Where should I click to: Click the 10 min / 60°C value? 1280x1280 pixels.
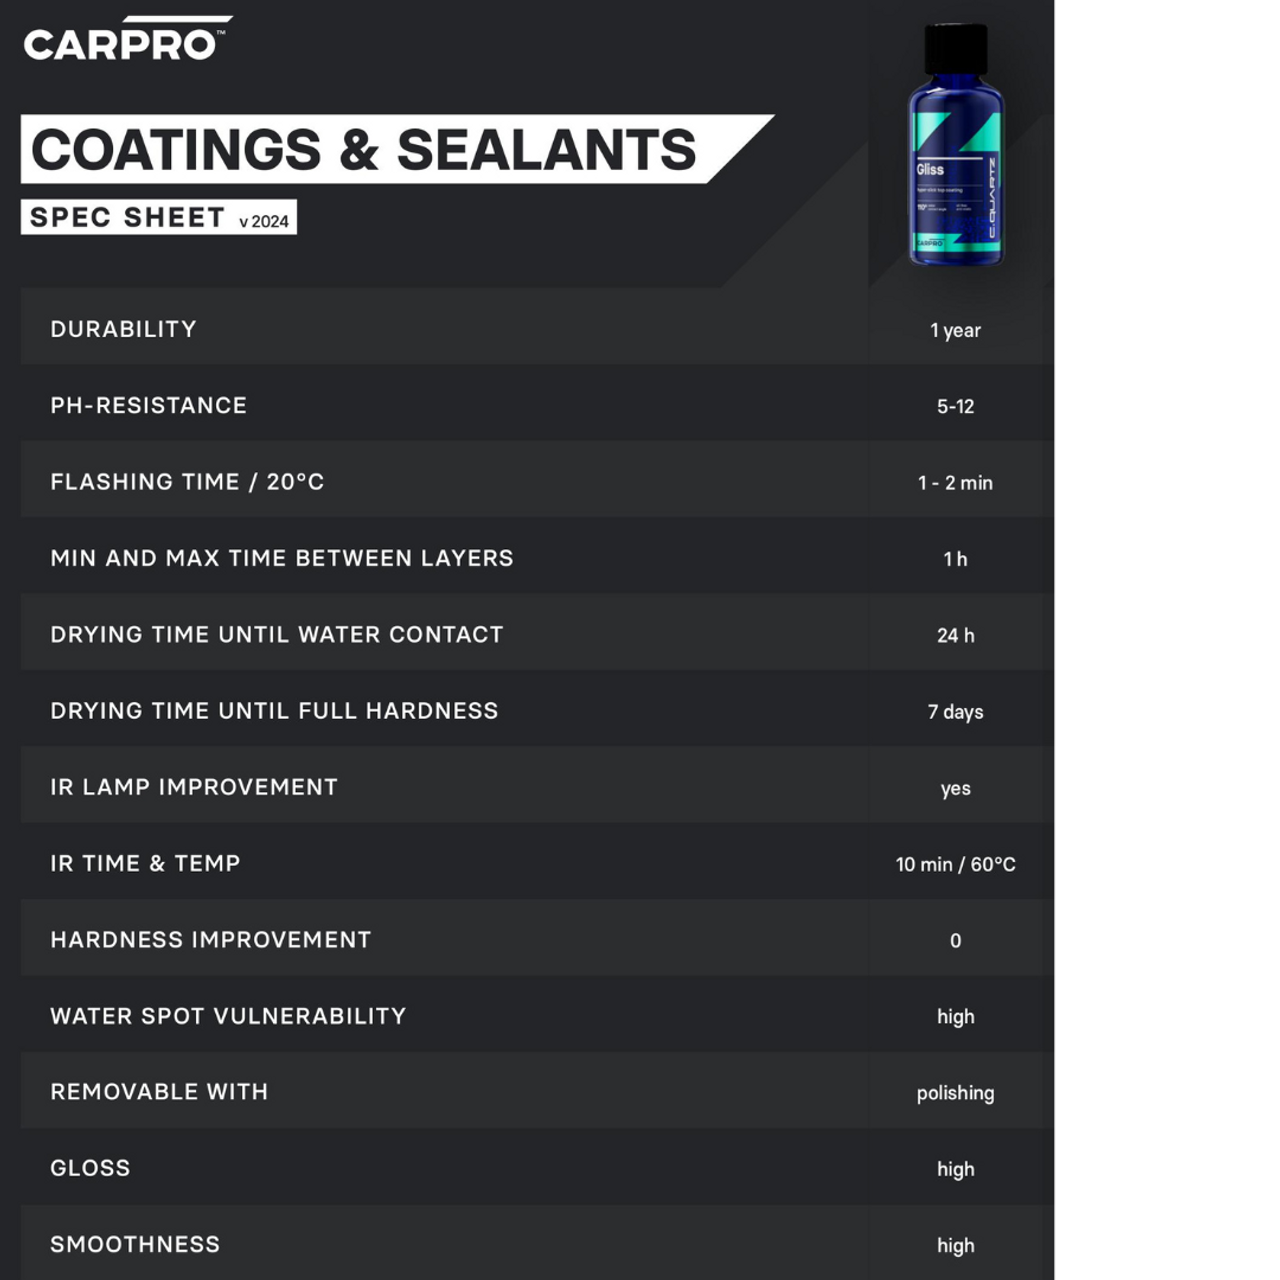coord(955,864)
